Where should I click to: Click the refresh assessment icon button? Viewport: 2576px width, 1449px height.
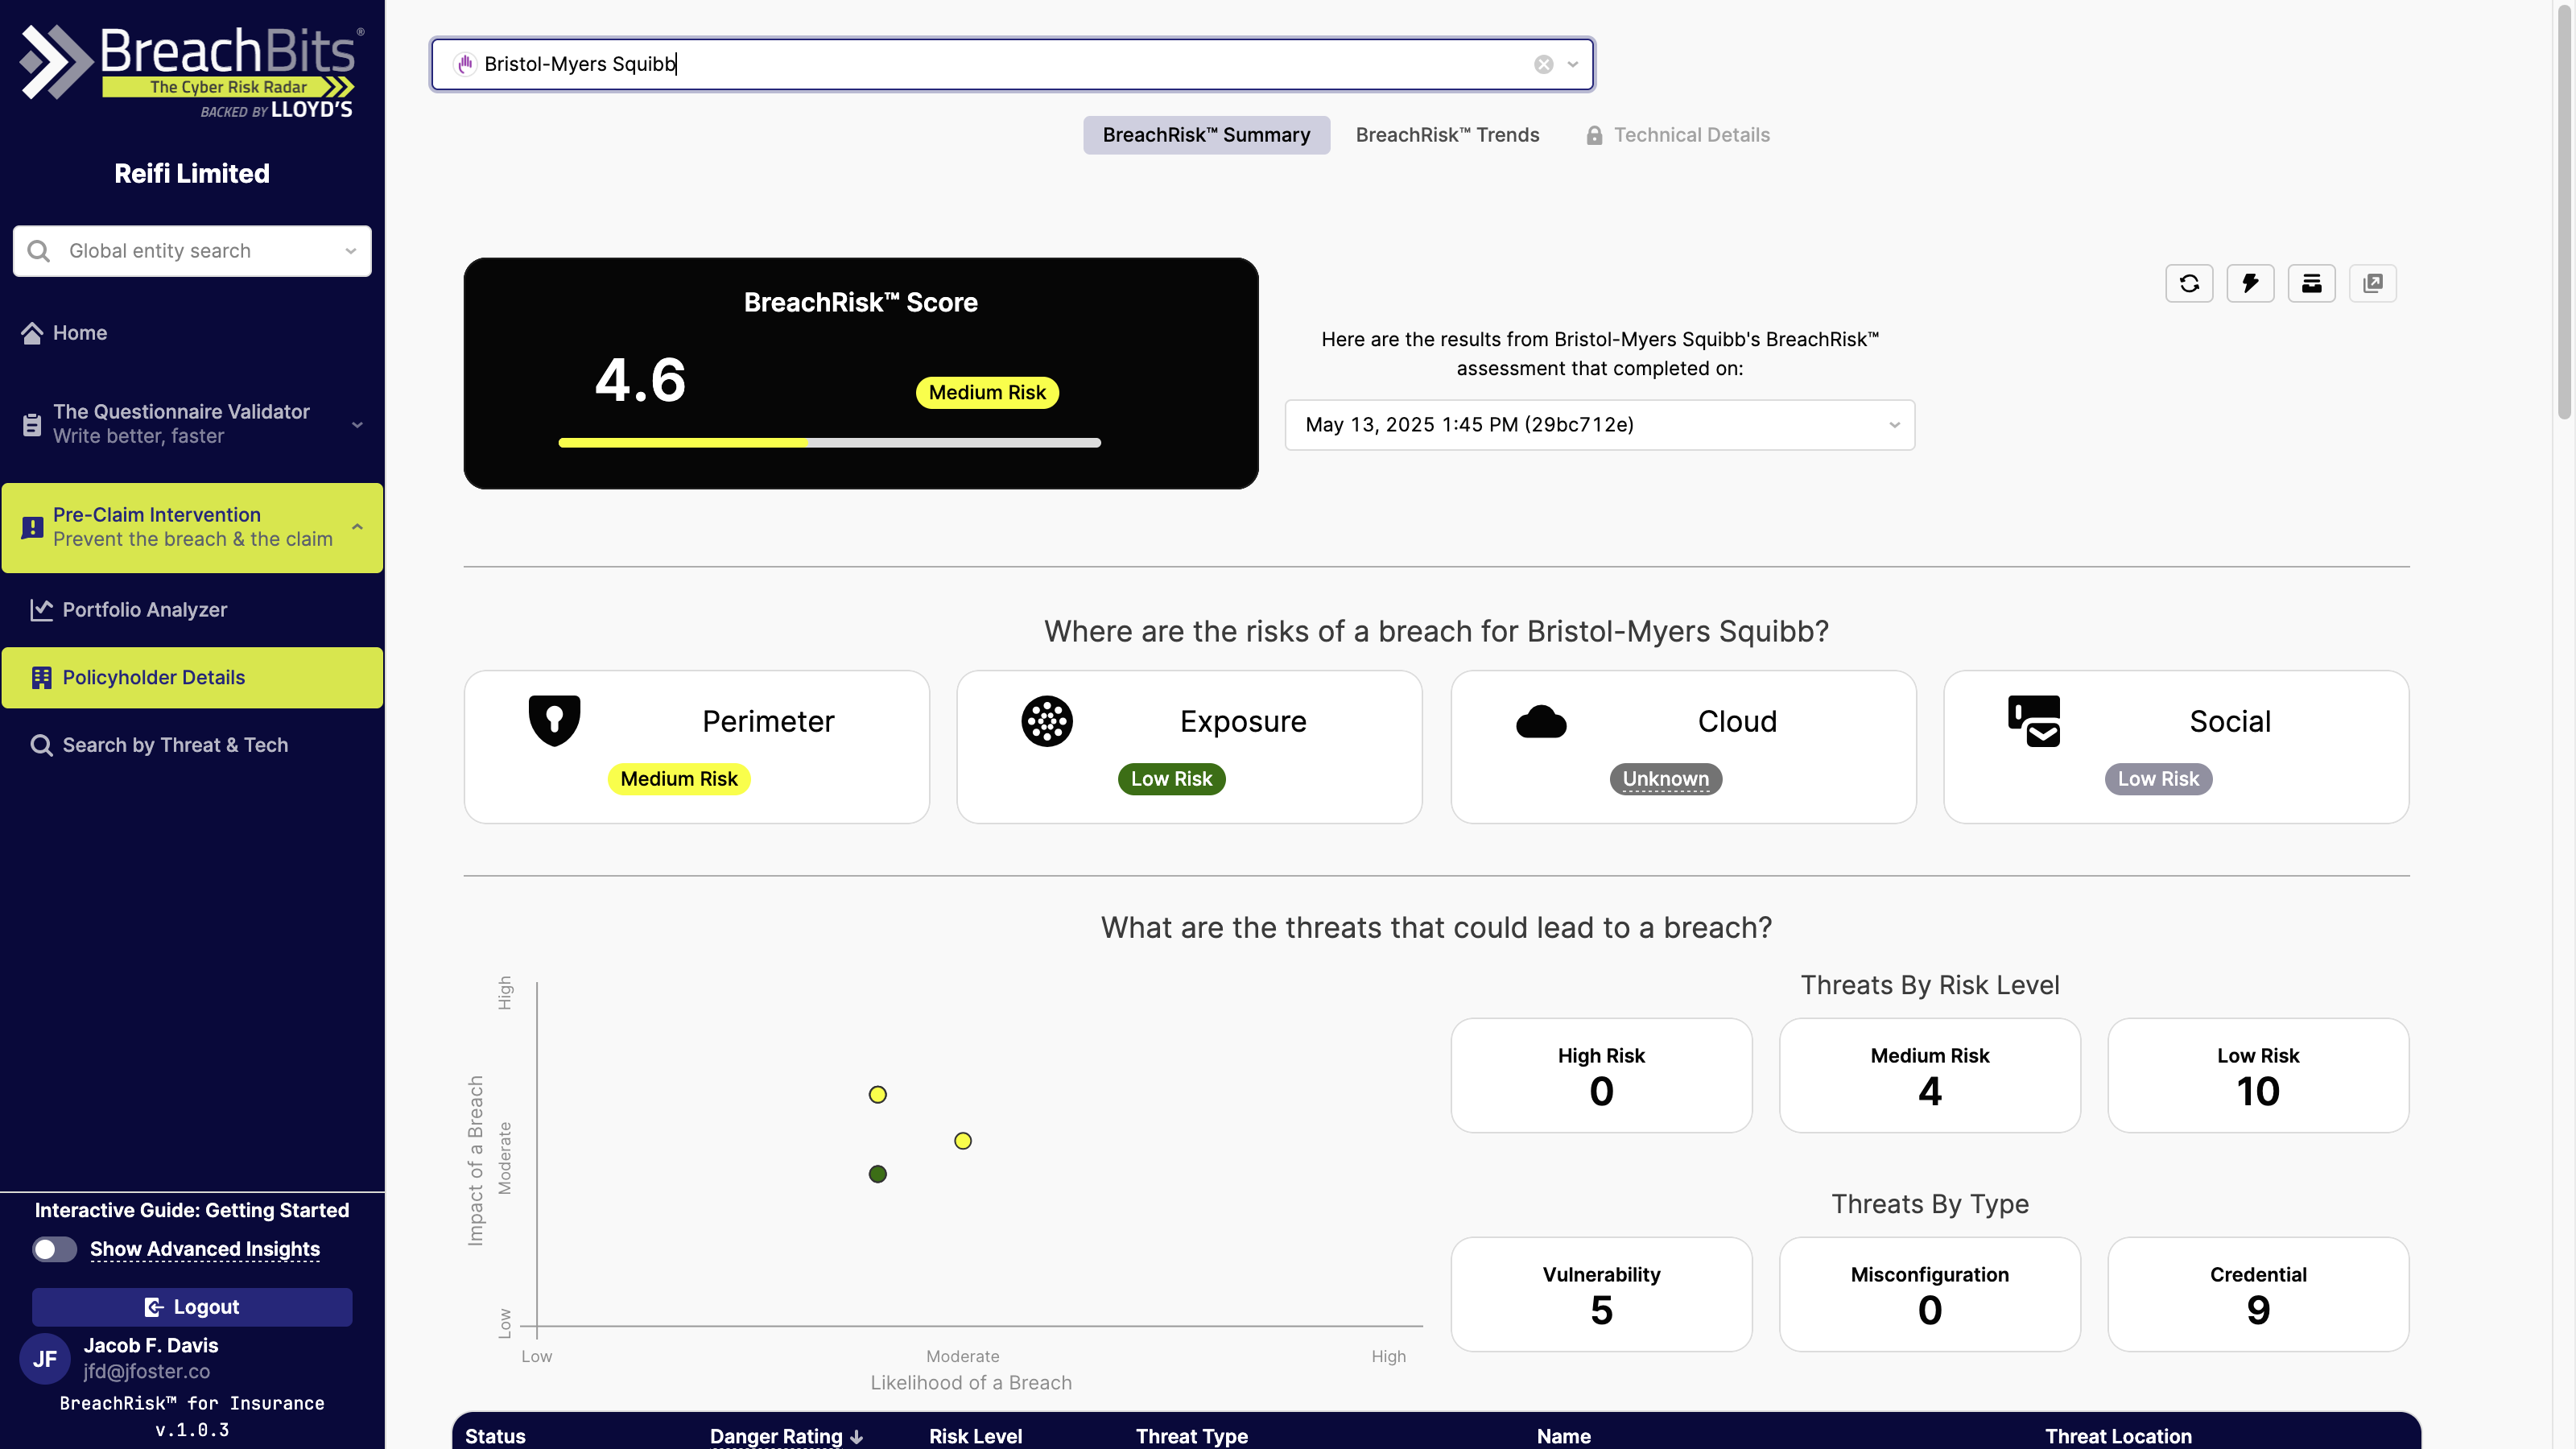[2189, 283]
